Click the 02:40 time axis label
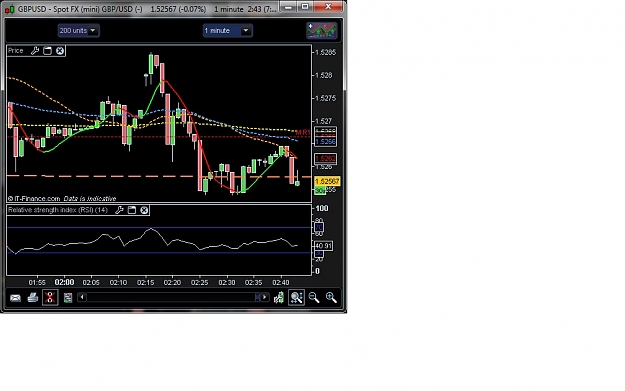 tap(281, 282)
